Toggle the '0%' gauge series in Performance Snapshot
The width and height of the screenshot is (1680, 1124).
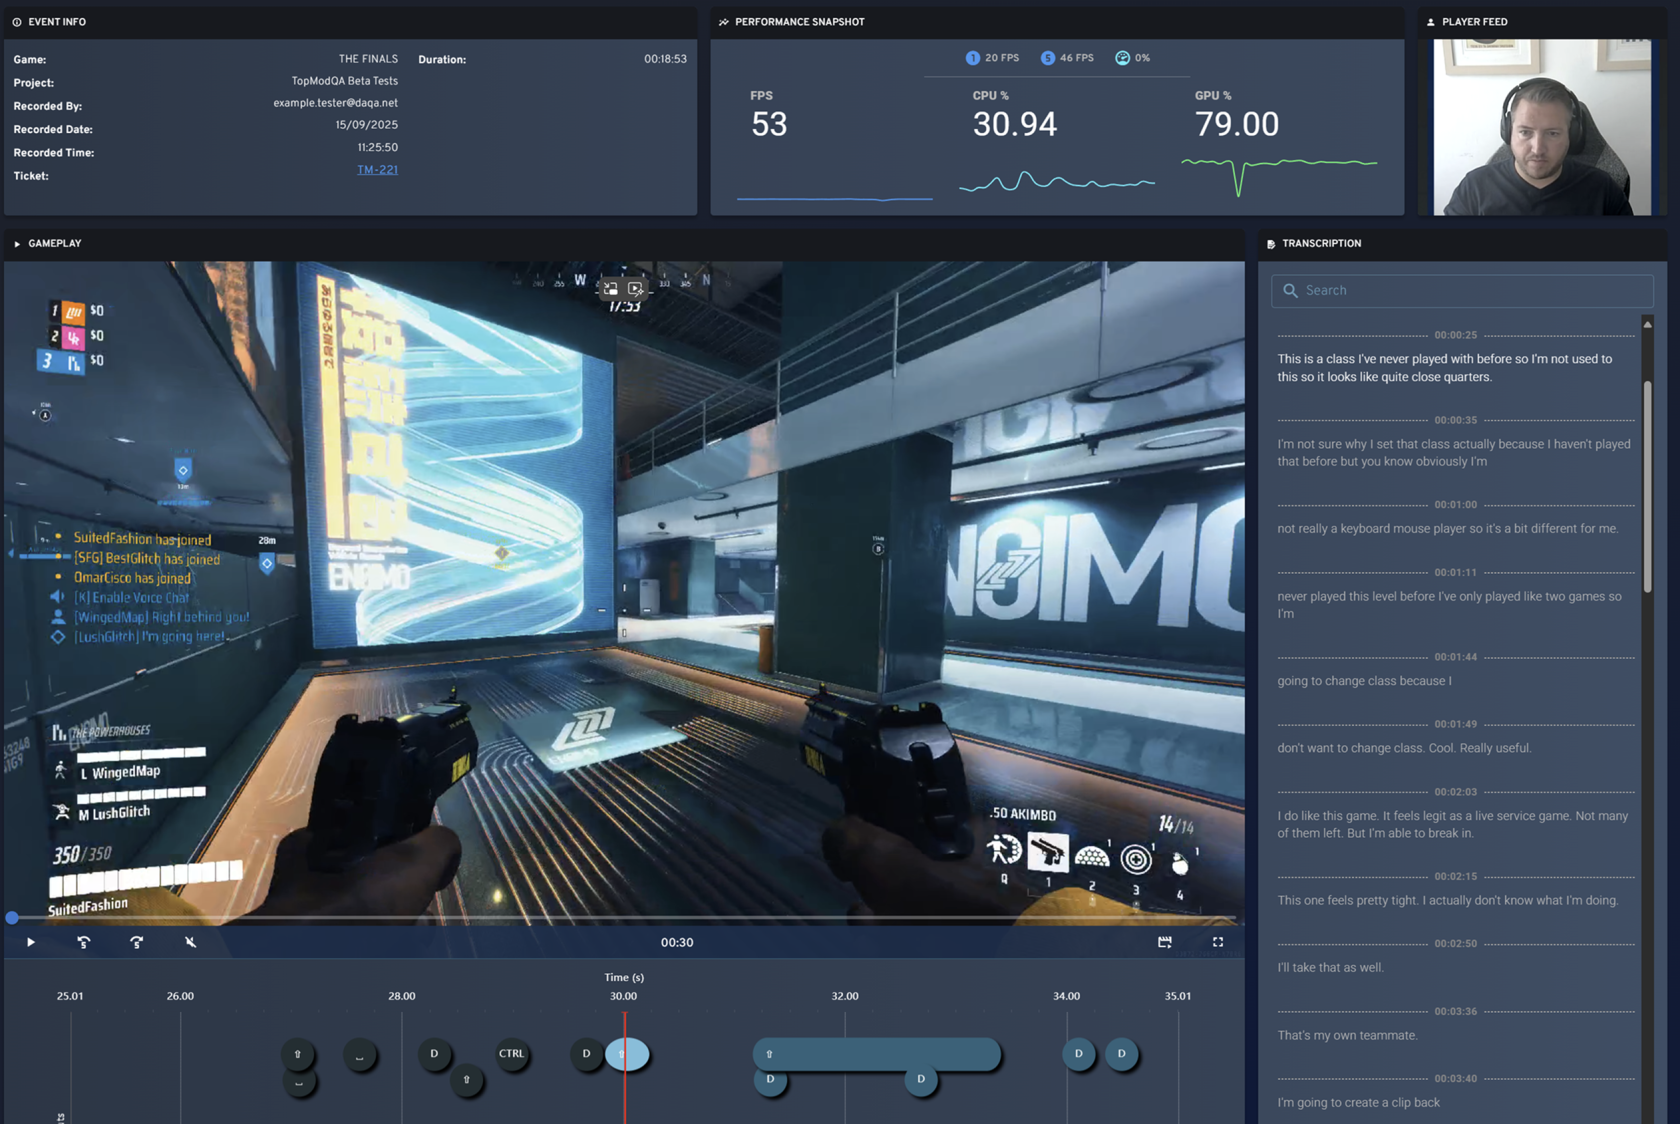(1132, 58)
